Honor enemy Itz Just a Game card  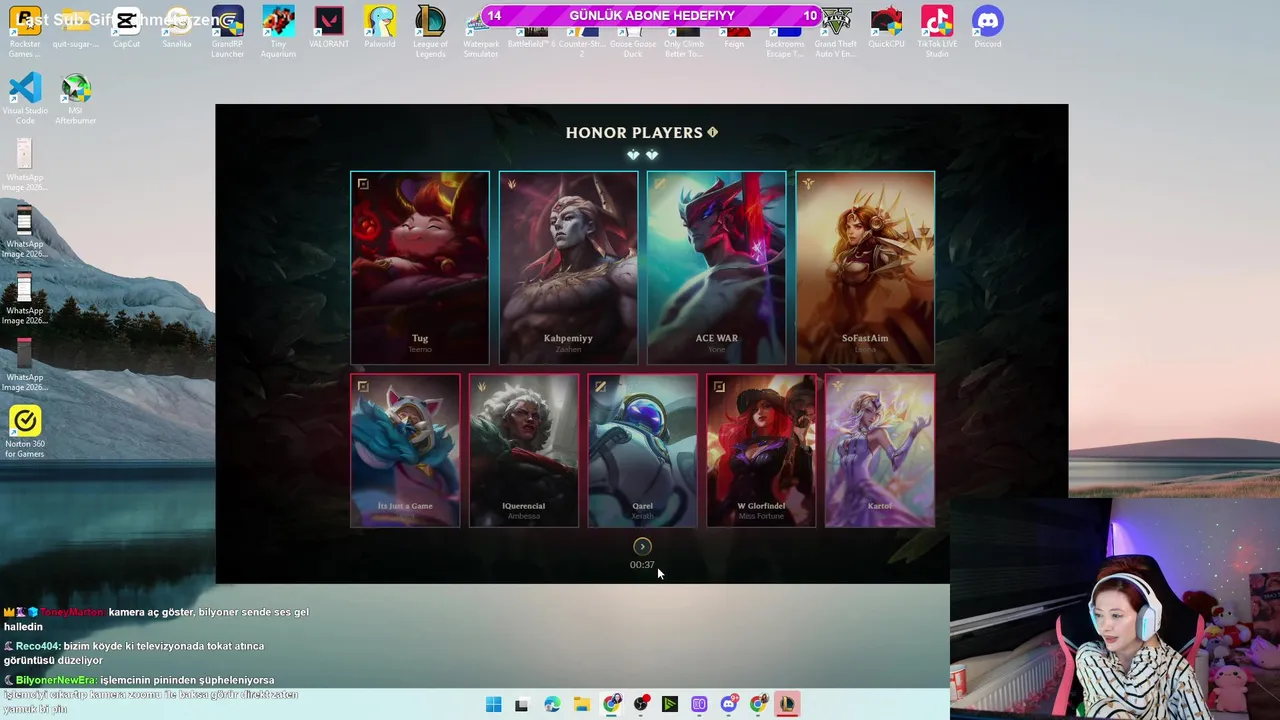(x=405, y=450)
